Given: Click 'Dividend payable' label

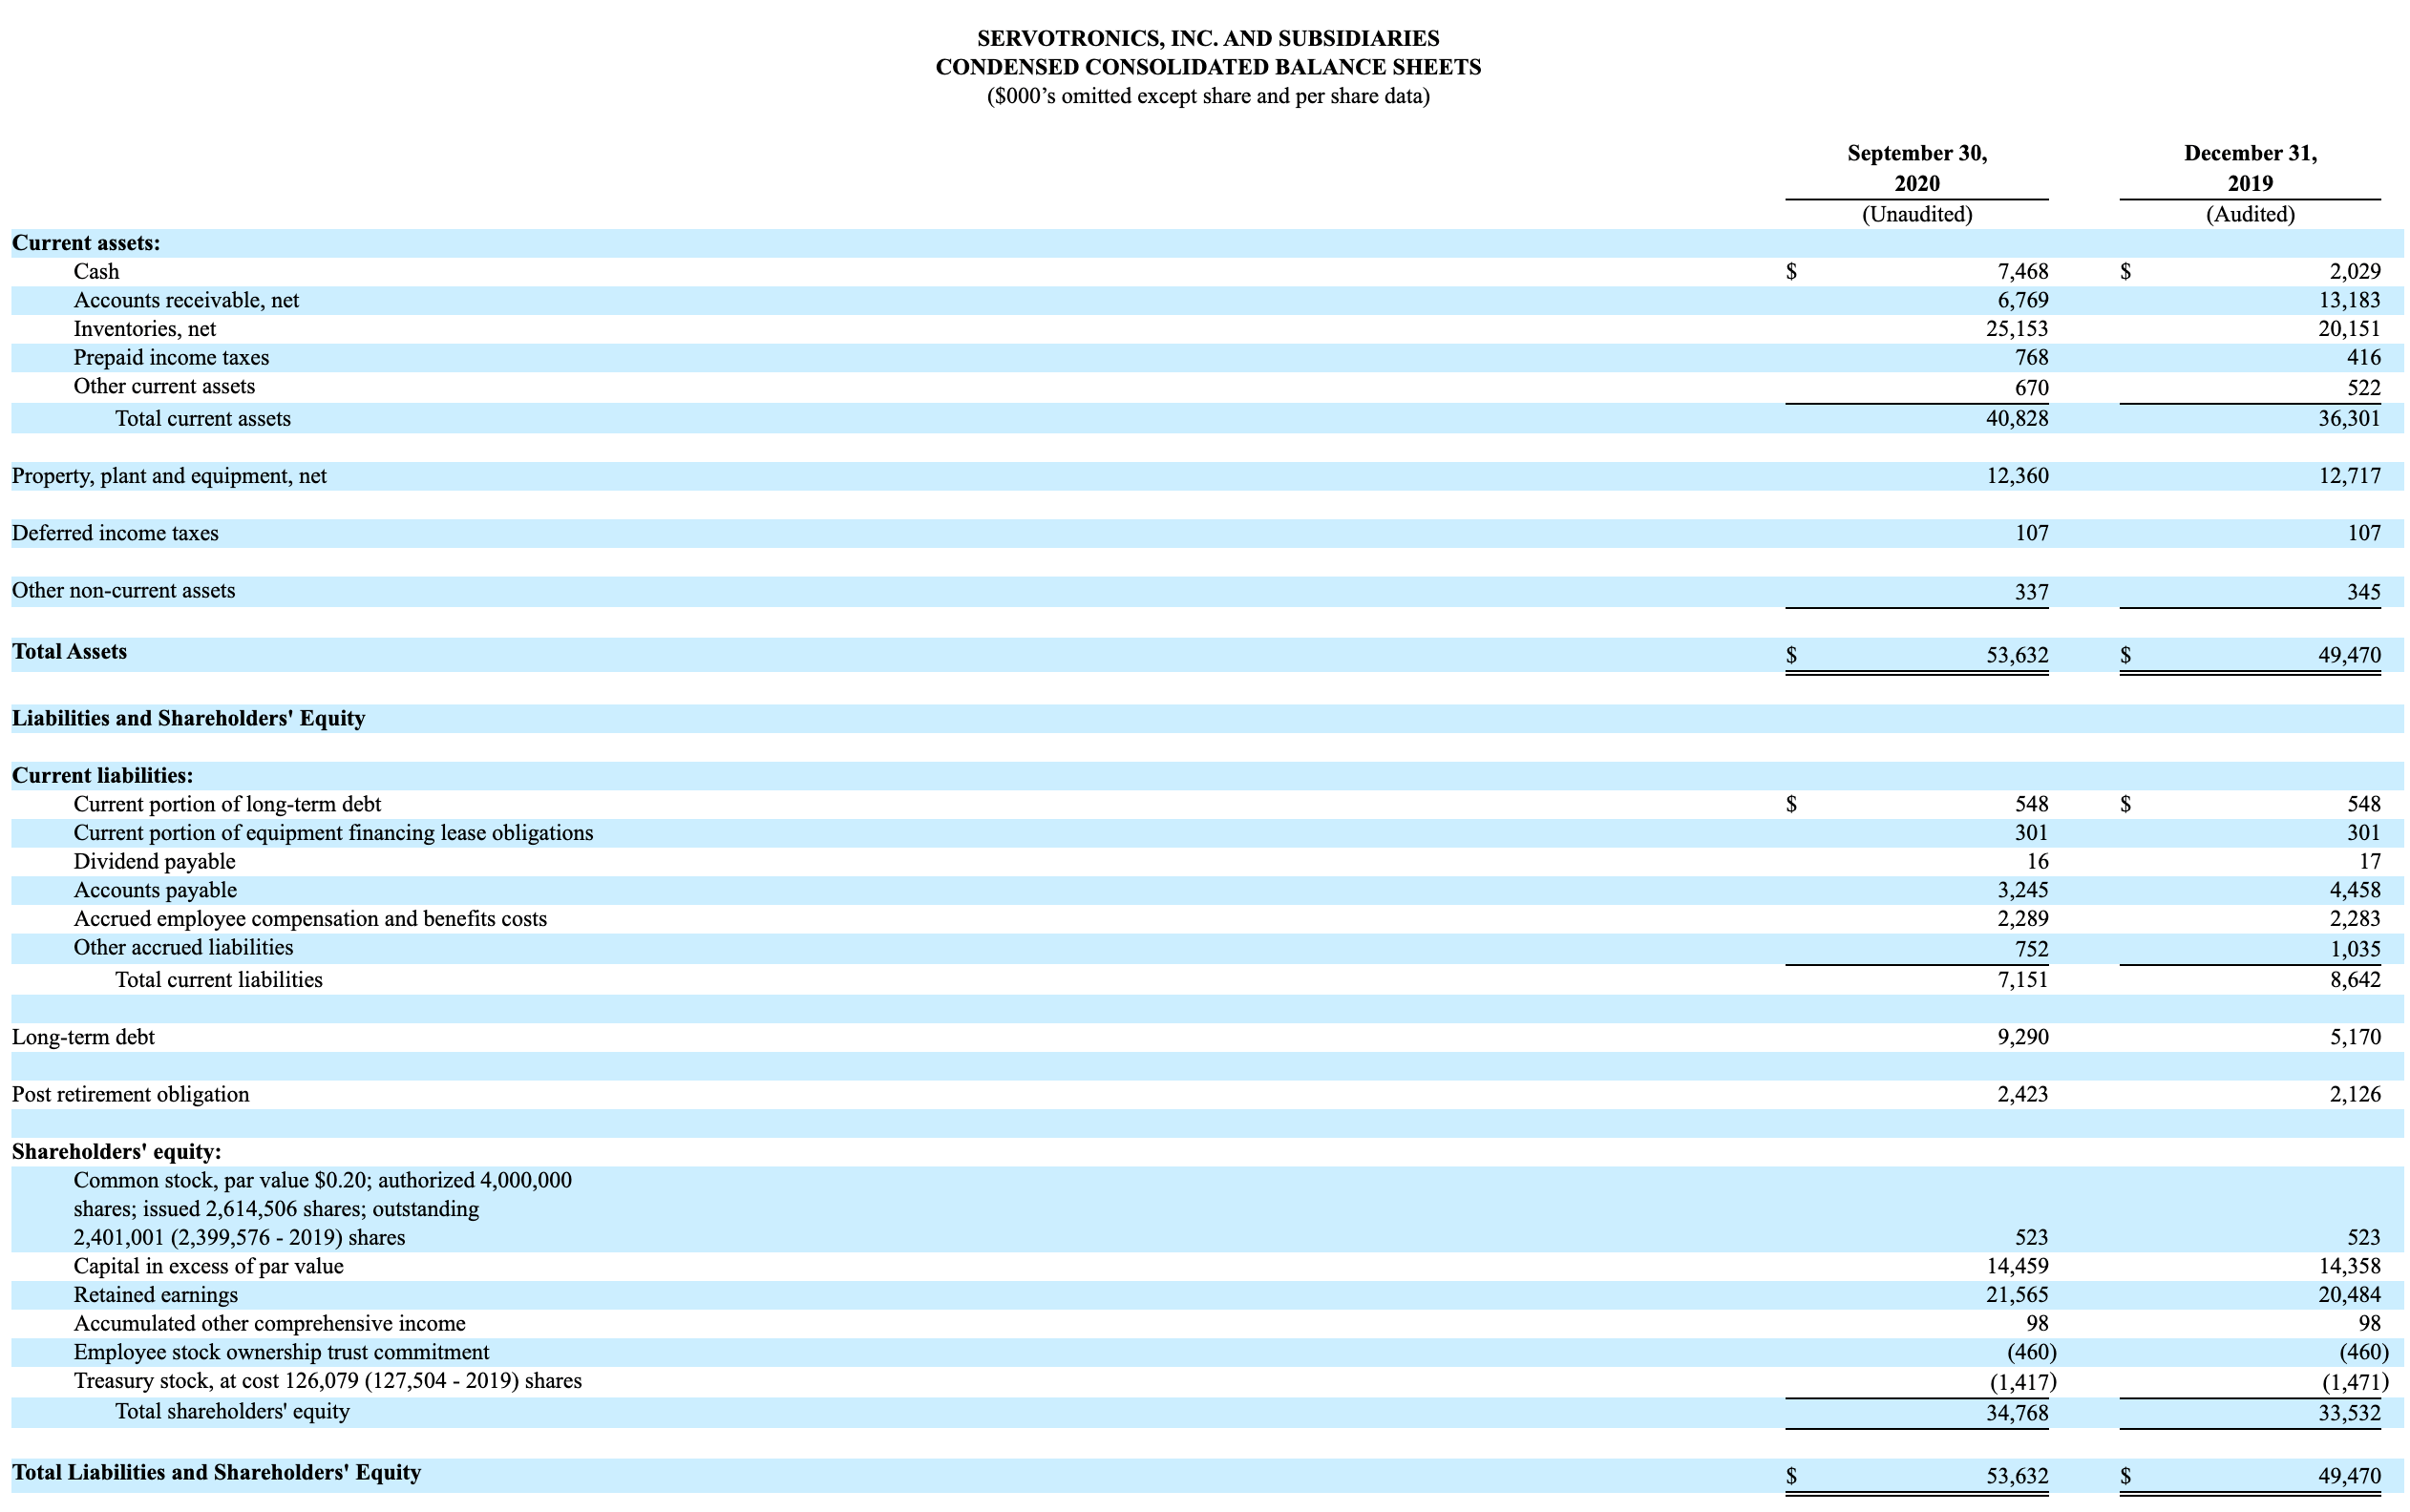Looking at the screenshot, I should (155, 862).
